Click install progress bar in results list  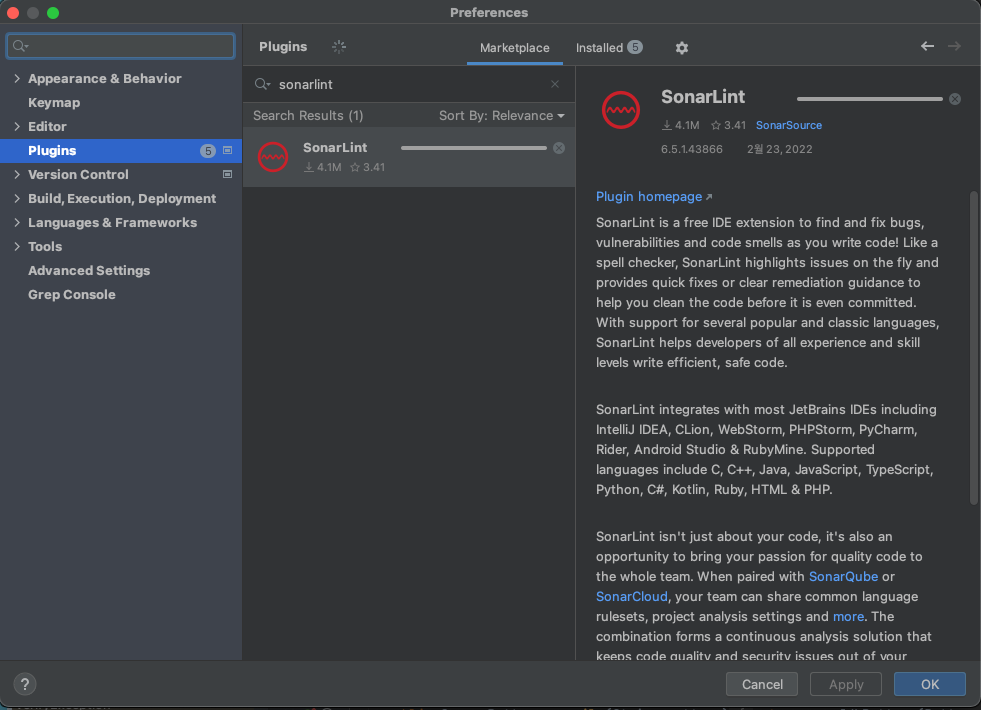[x=474, y=148]
